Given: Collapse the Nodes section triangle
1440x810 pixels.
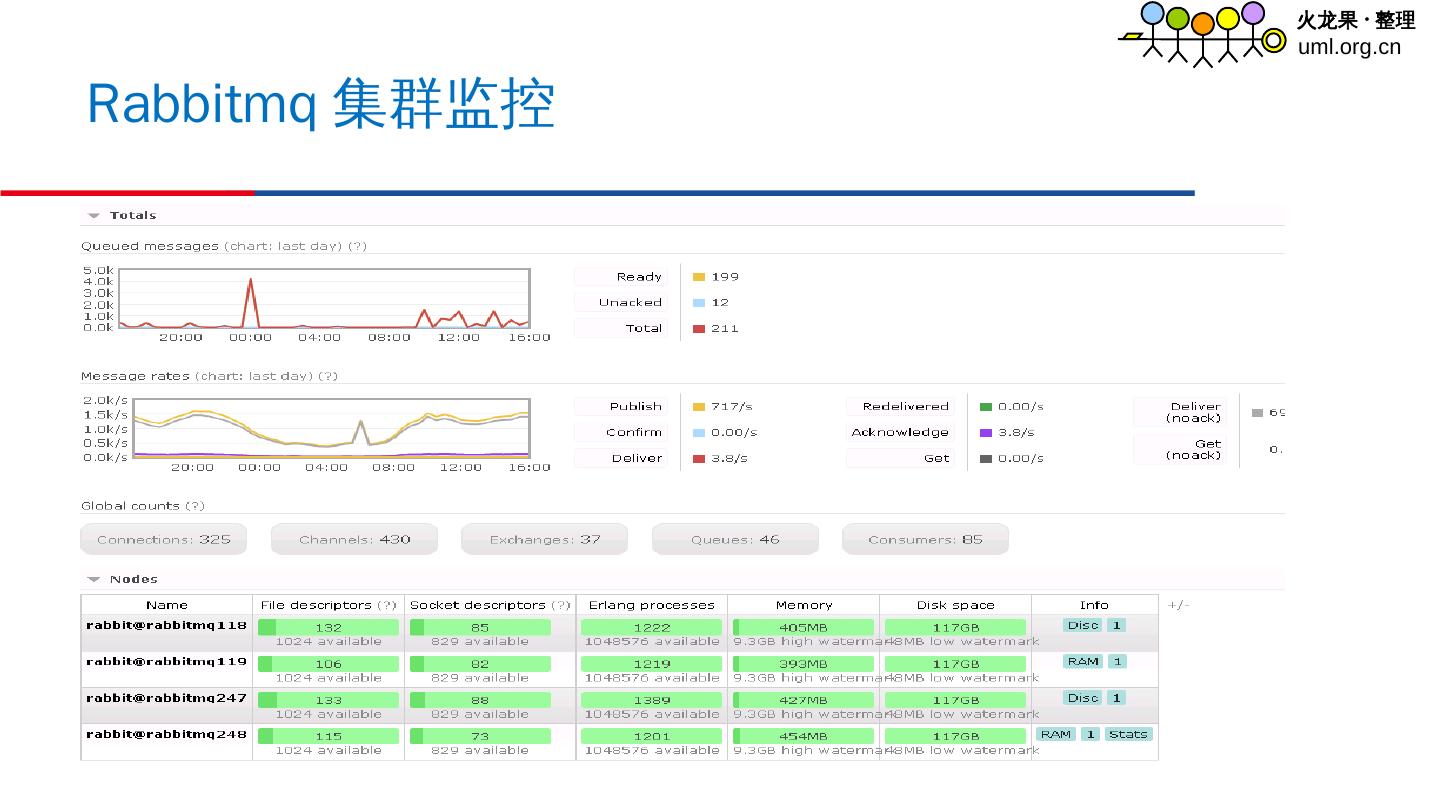Looking at the screenshot, I should coord(93,579).
